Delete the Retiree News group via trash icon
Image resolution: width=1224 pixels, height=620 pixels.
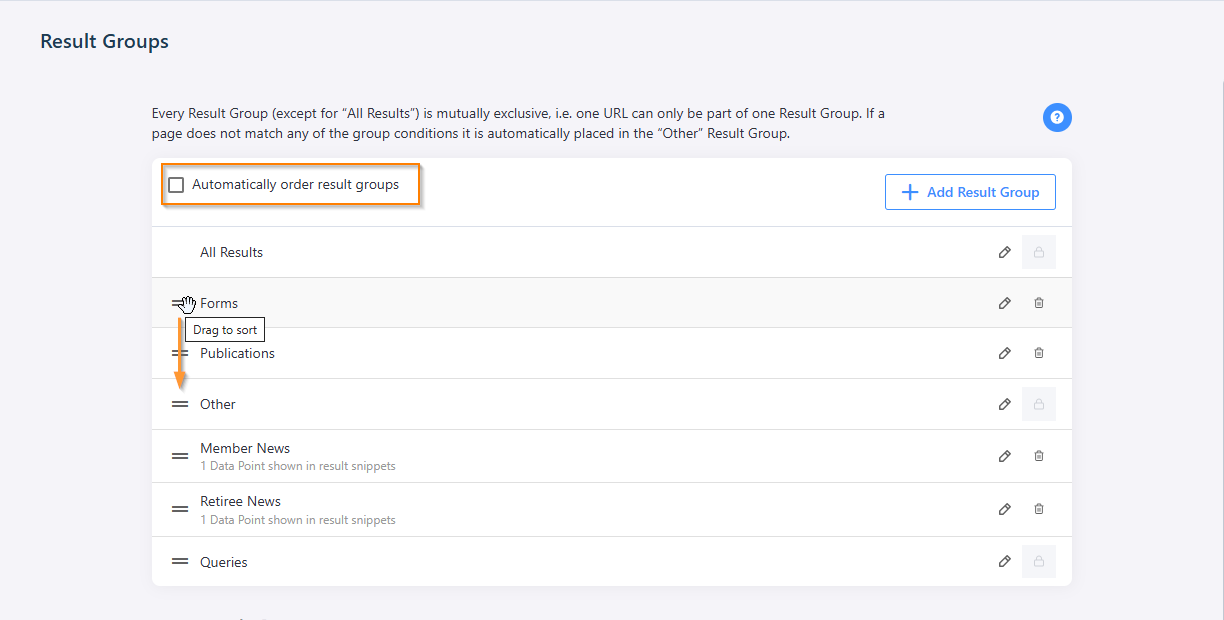point(1038,509)
